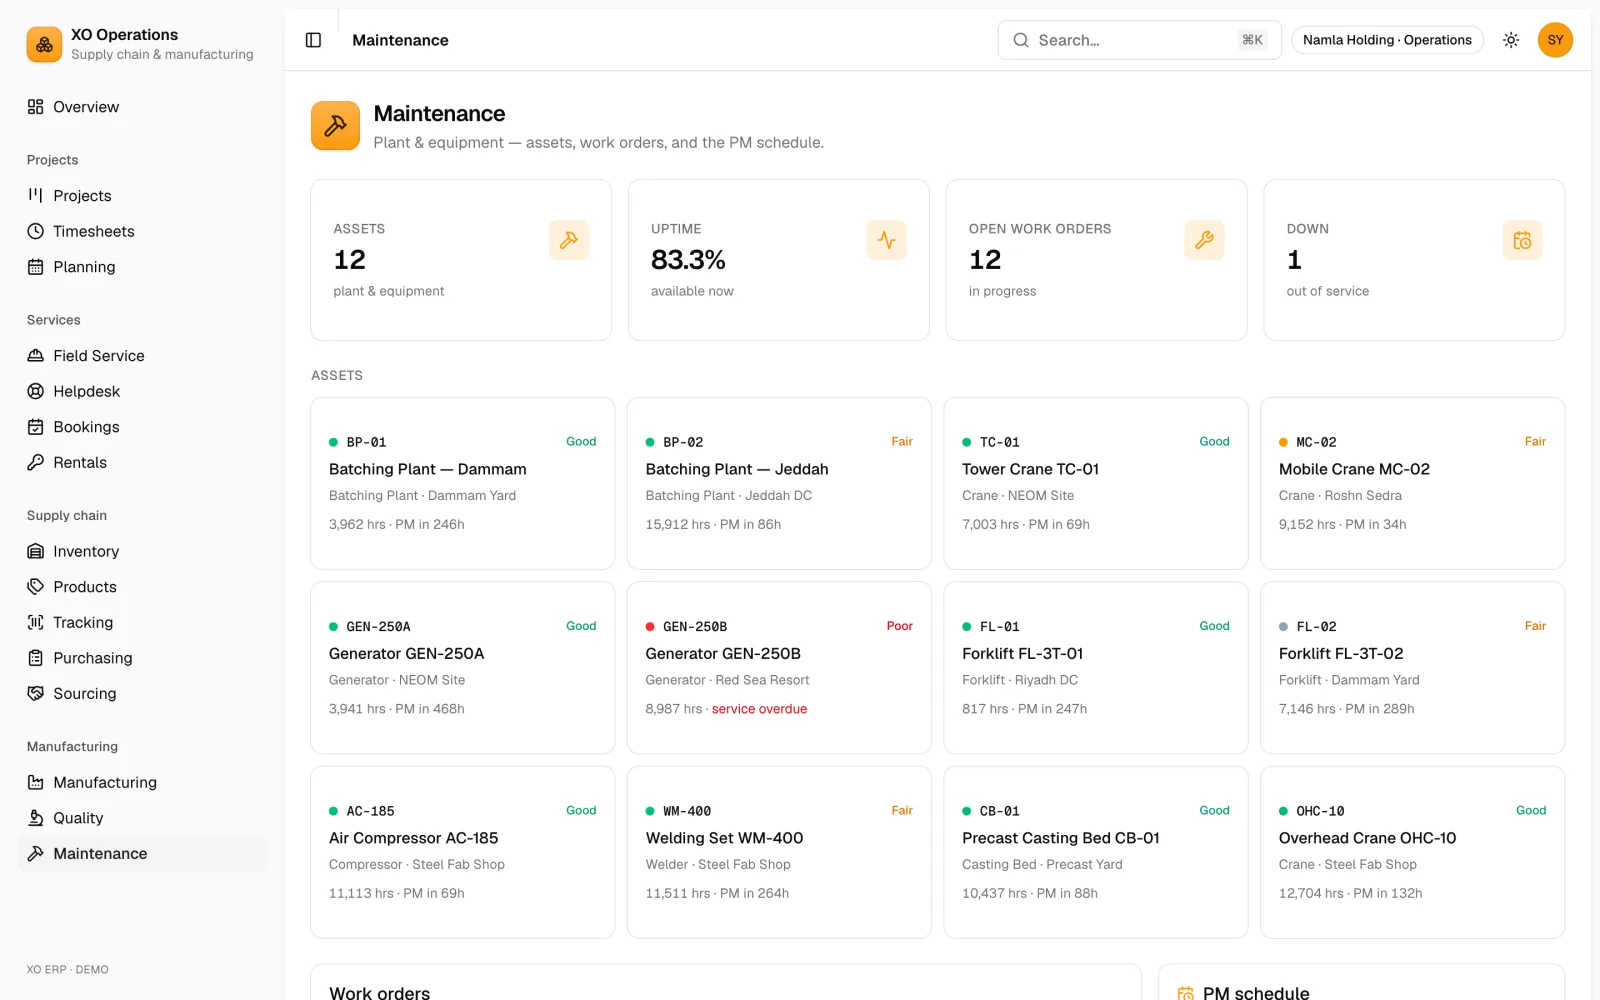Click the Uptime activity pulse icon
The width and height of the screenshot is (1600, 1000).
(x=886, y=240)
